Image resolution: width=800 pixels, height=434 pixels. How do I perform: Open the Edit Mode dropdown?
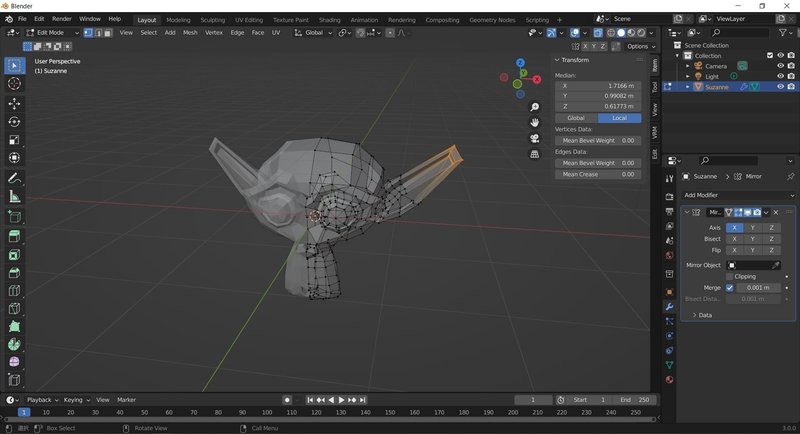pyautogui.click(x=53, y=33)
